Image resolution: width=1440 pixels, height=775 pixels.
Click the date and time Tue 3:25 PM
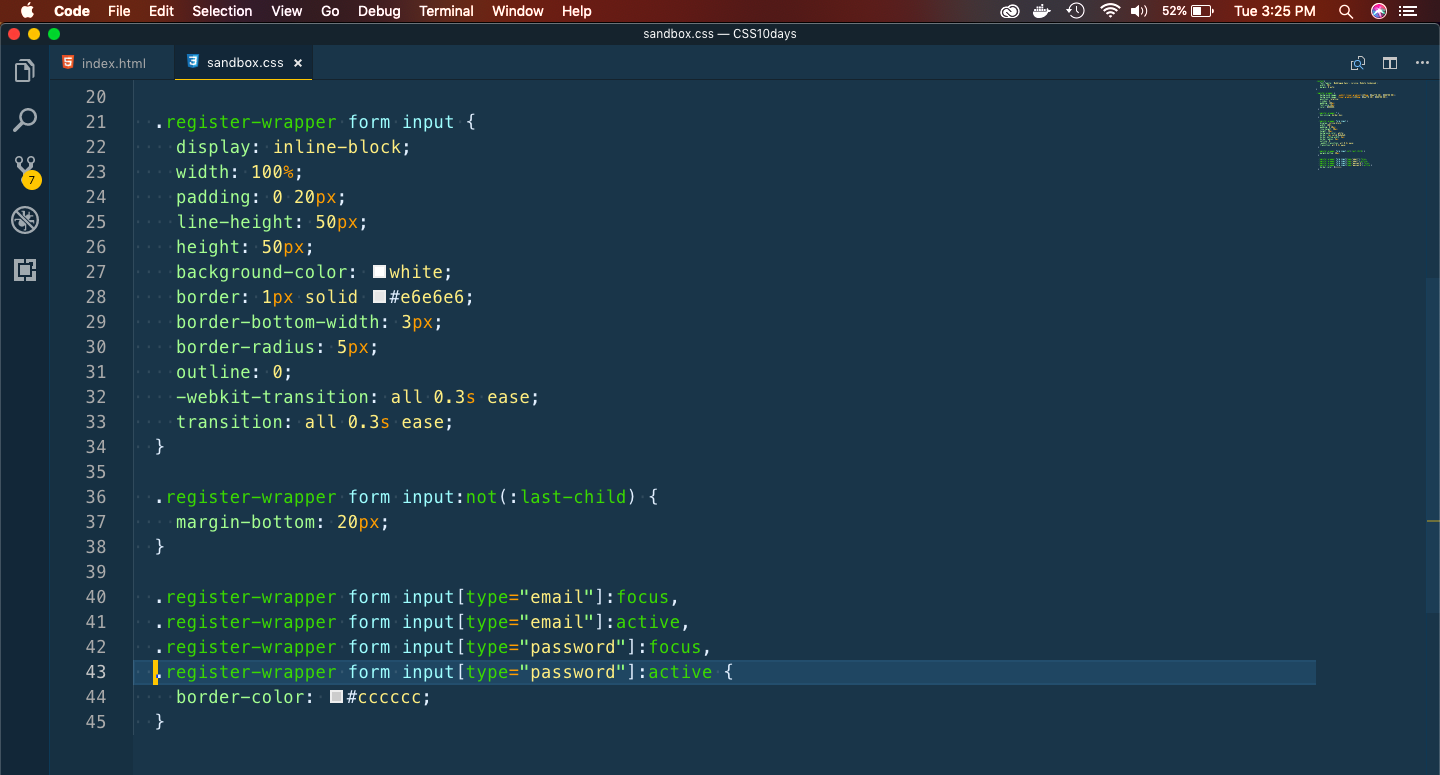click(x=1275, y=11)
